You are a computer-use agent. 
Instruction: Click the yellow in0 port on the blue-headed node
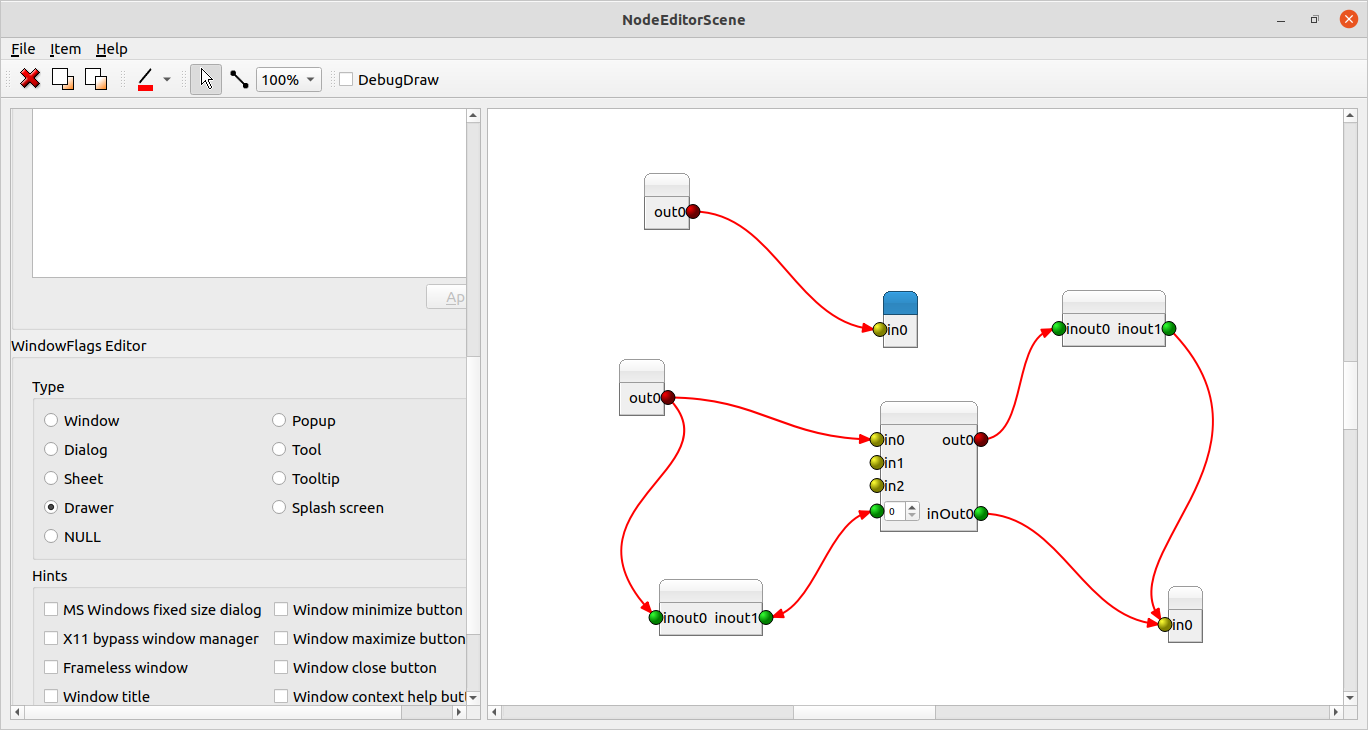point(880,329)
